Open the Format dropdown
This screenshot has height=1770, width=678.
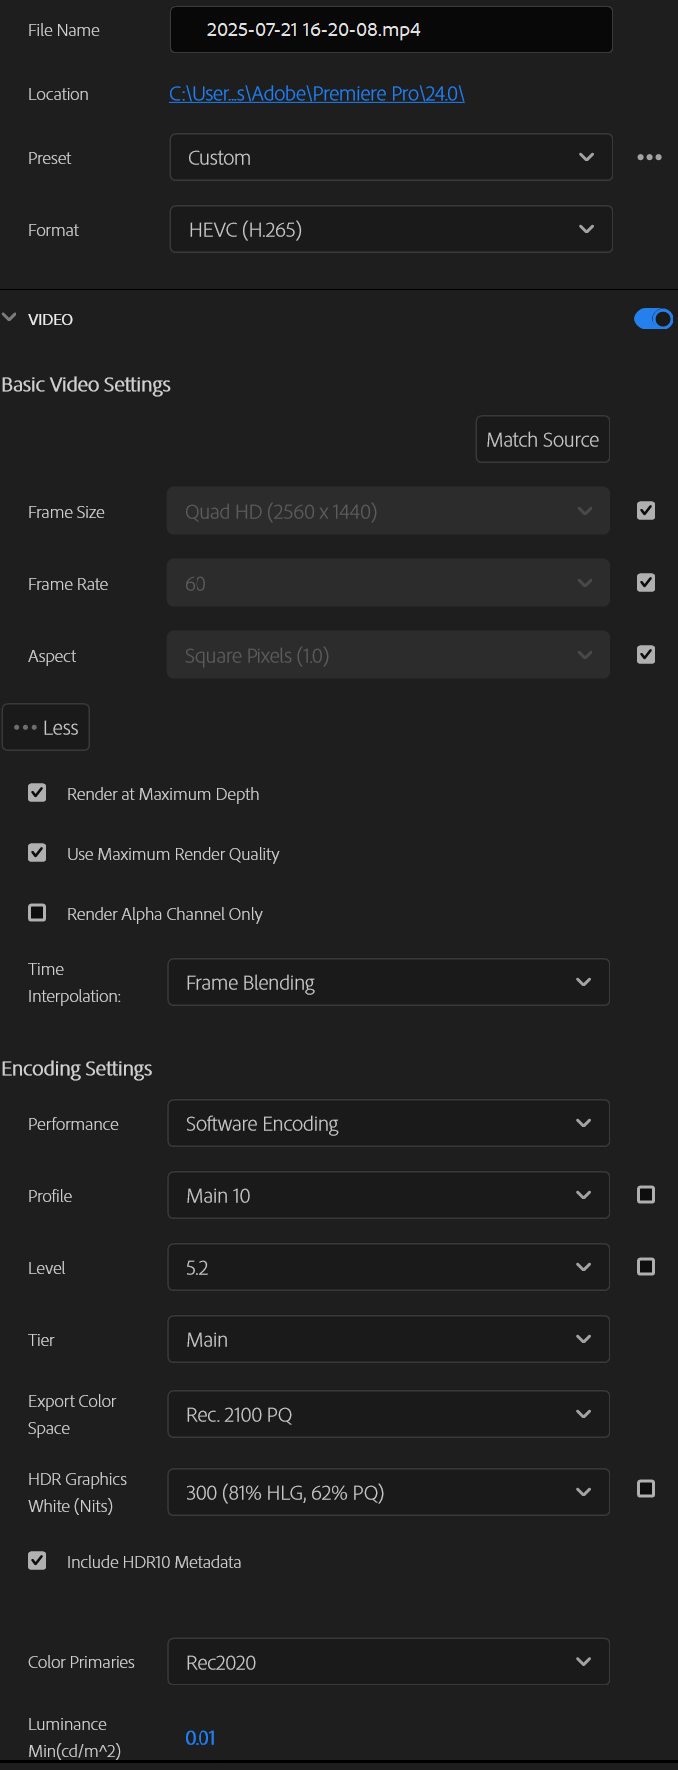[390, 229]
